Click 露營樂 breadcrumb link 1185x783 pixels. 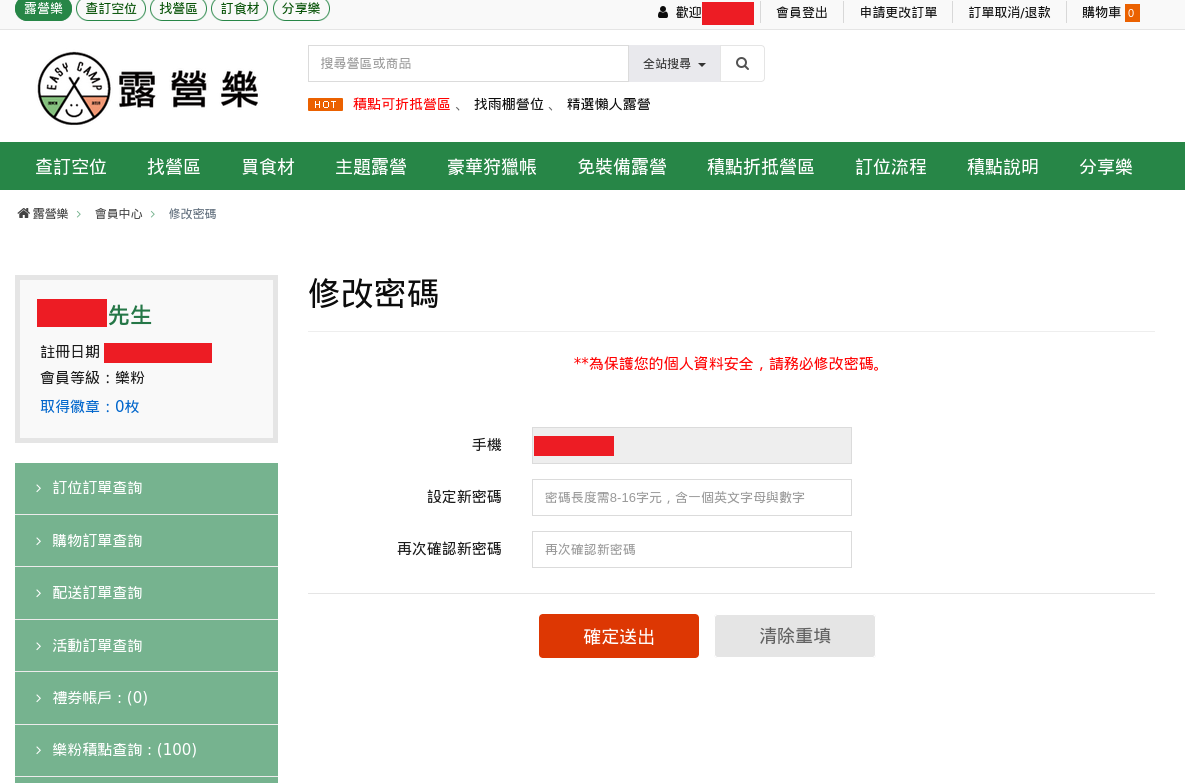[x=50, y=214]
